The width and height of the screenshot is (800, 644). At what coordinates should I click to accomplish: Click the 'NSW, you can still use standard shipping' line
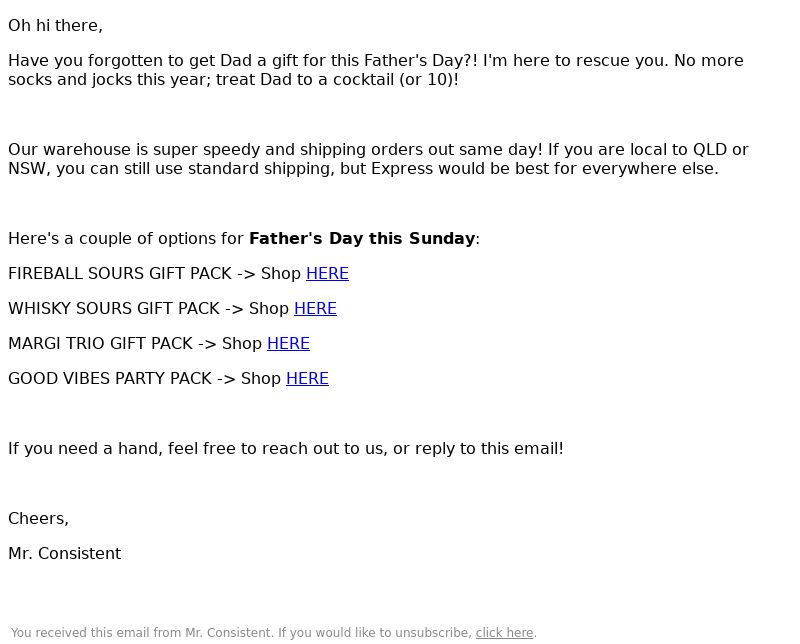pos(363,169)
